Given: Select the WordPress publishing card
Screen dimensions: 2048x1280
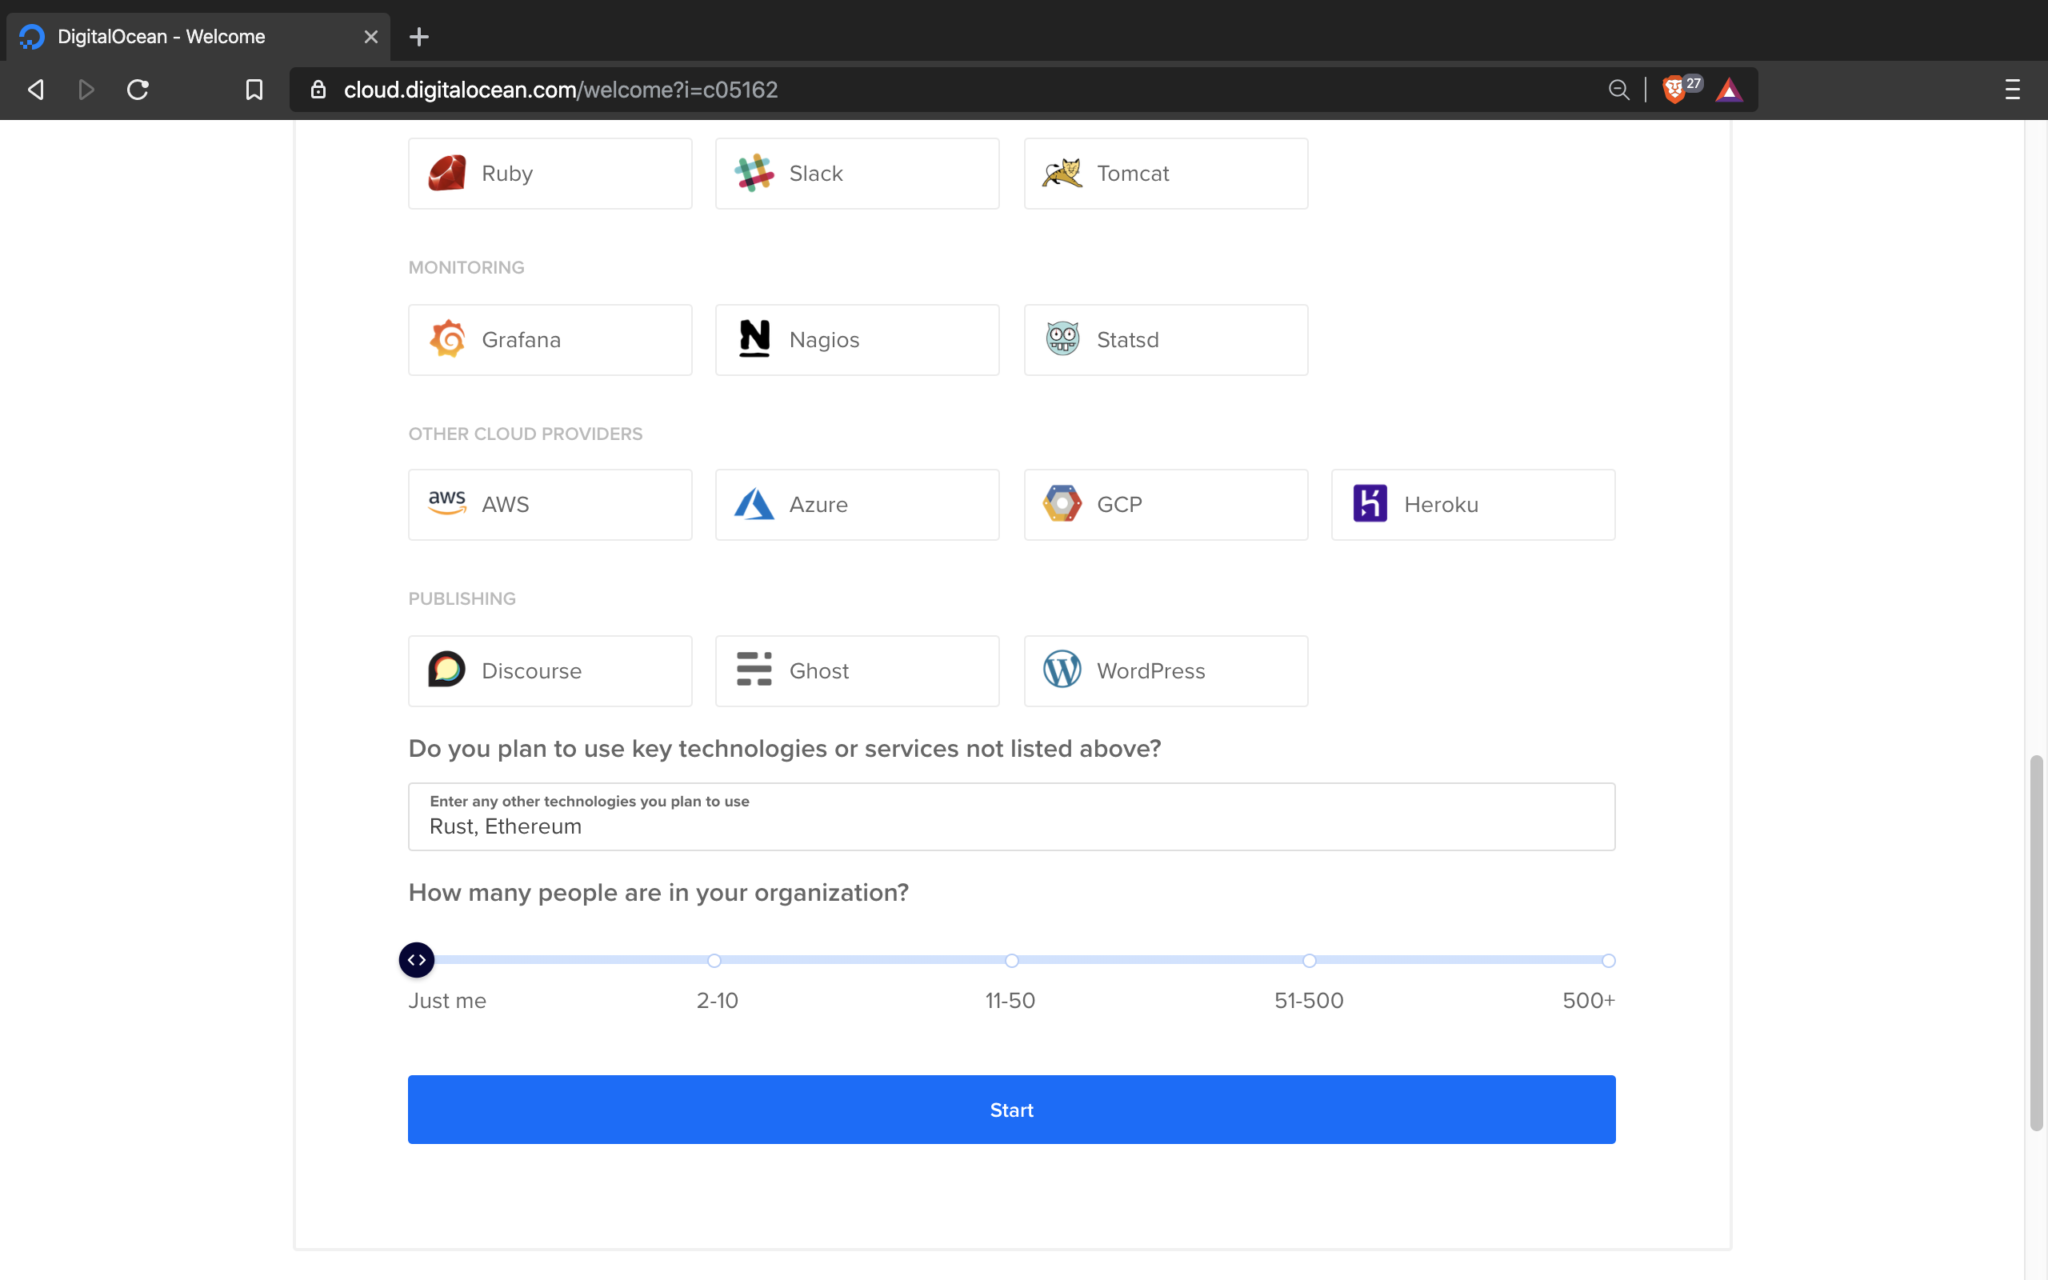Looking at the screenshot, I should coord(1166,671).
